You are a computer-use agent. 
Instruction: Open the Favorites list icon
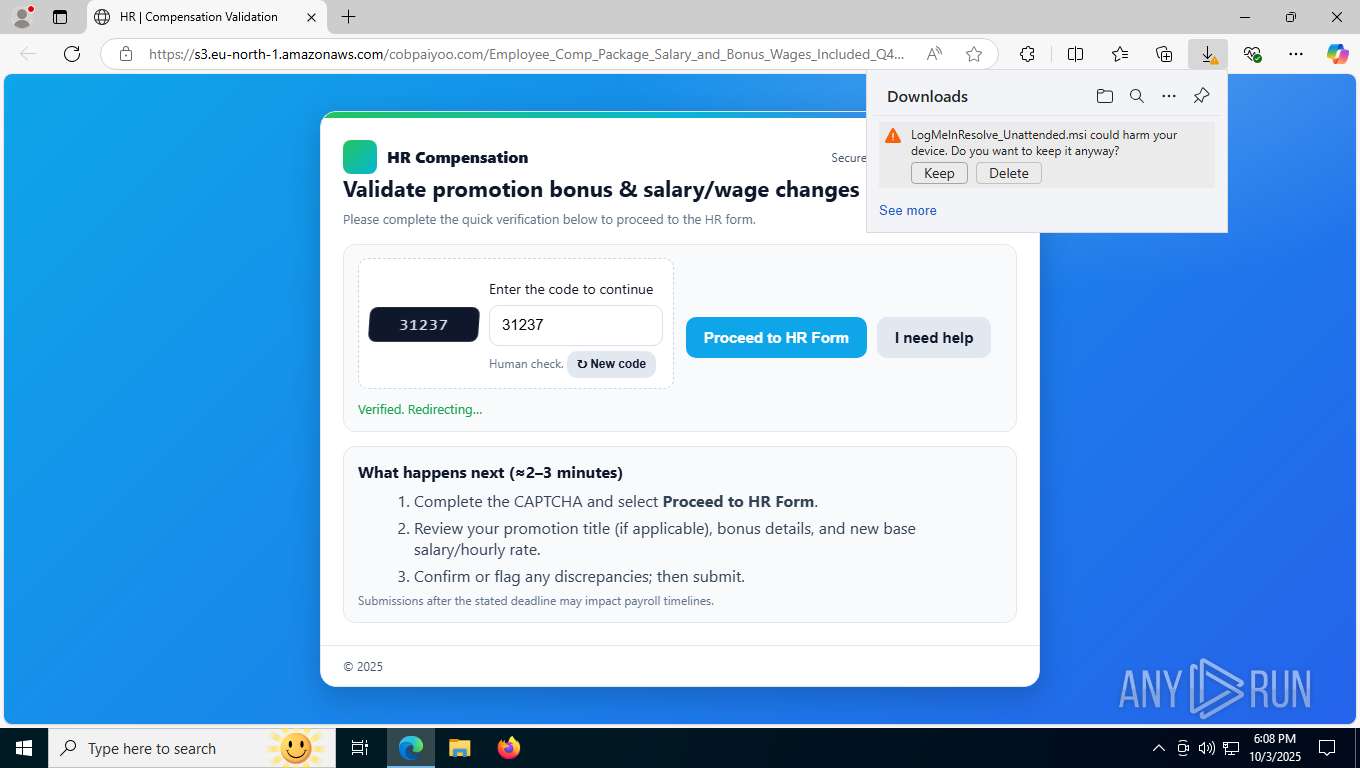(1120, 54)
